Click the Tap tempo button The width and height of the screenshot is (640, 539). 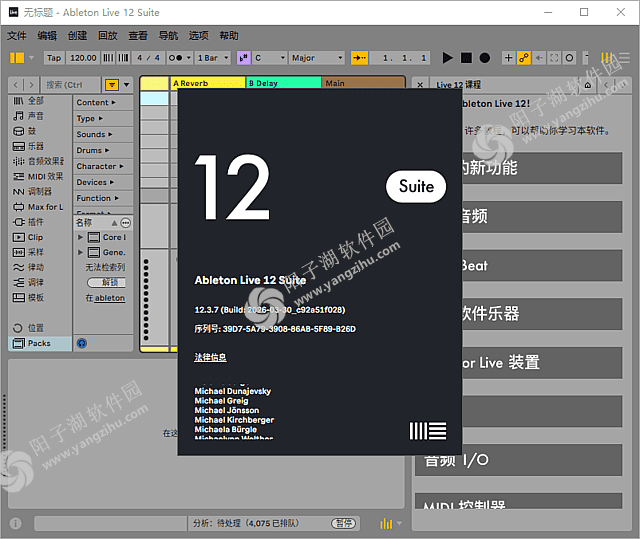(x=54, y=58)
